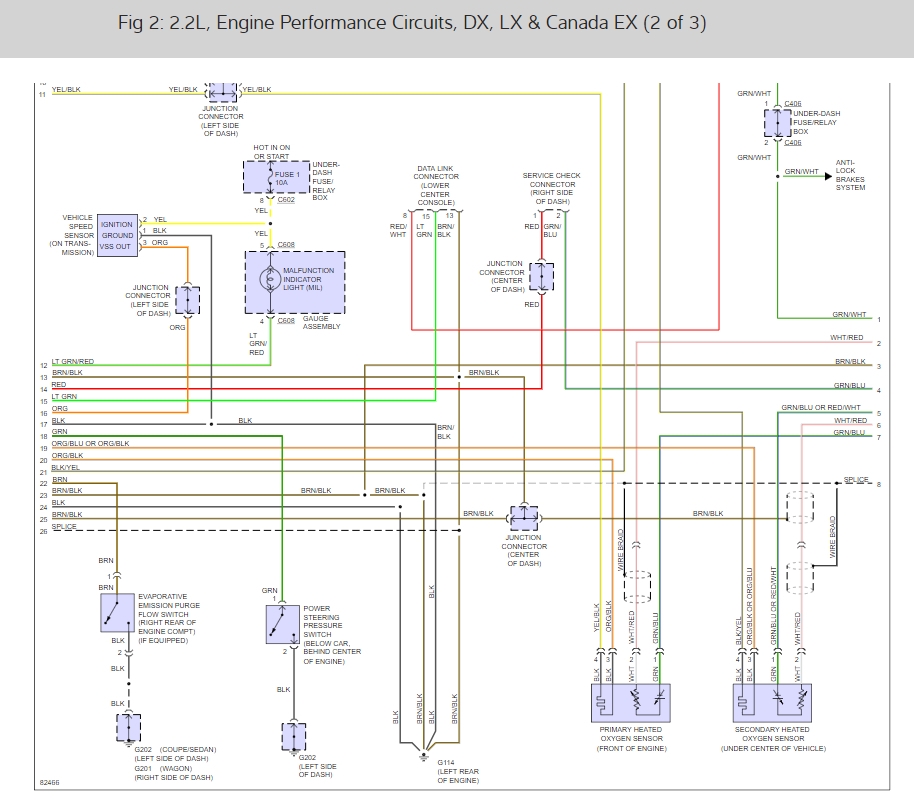The width and height of the screenshot is (914, 809).
Task: Click G202 ground connector below power steering switch
Action: click(x=294, y=737)
